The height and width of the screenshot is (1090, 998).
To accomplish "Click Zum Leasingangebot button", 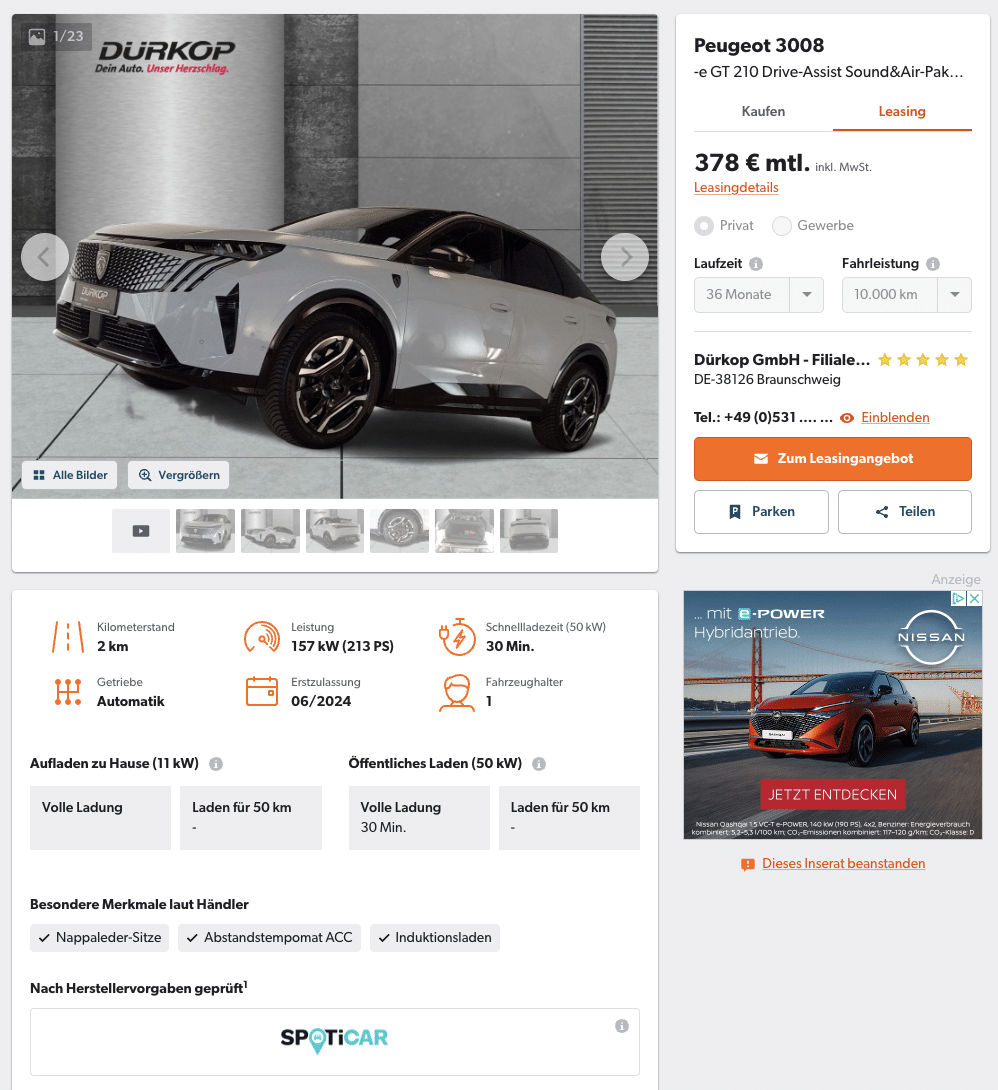I will tap(833, 459).
